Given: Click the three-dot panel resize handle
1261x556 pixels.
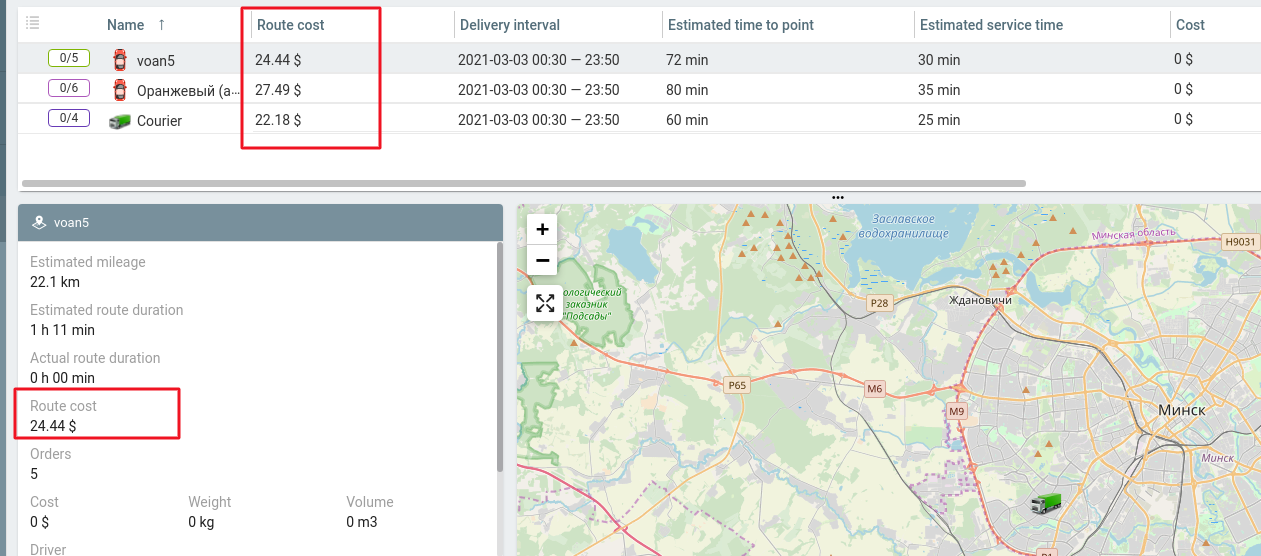Looking at the screenshot, I should pos(838,198).
